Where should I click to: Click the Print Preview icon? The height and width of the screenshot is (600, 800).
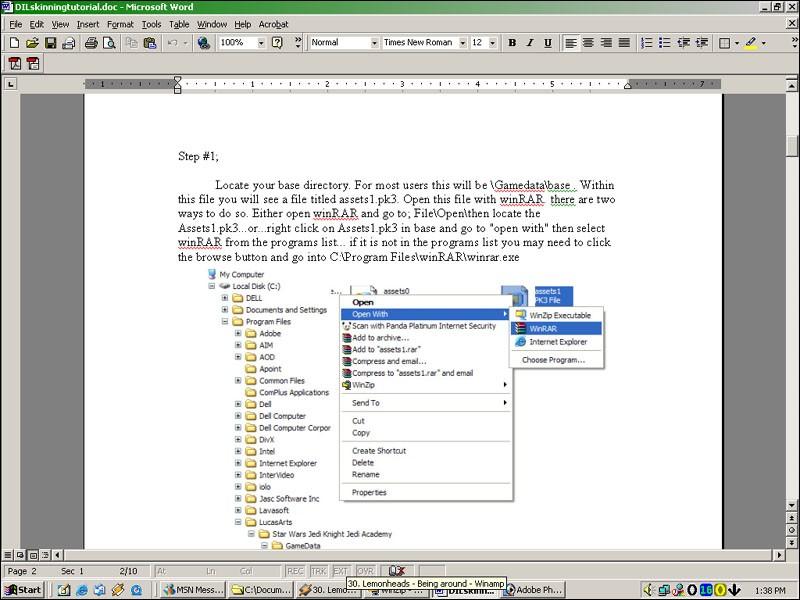[x=111, y=43]
